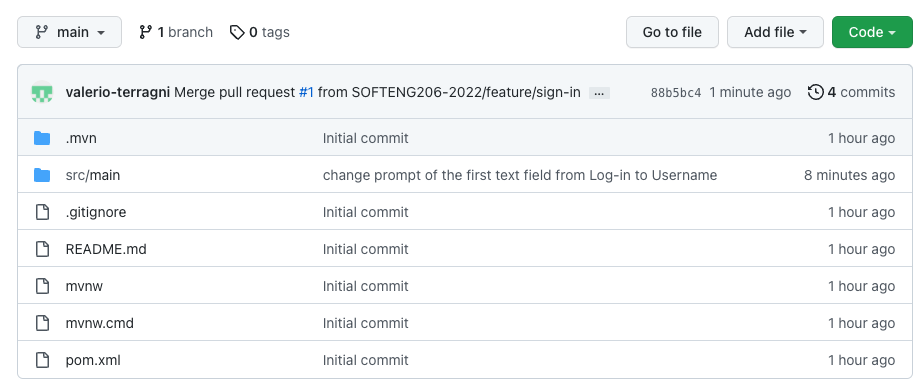Open the .gitignore file
The image size is (919, 389).
click(96, 212)
